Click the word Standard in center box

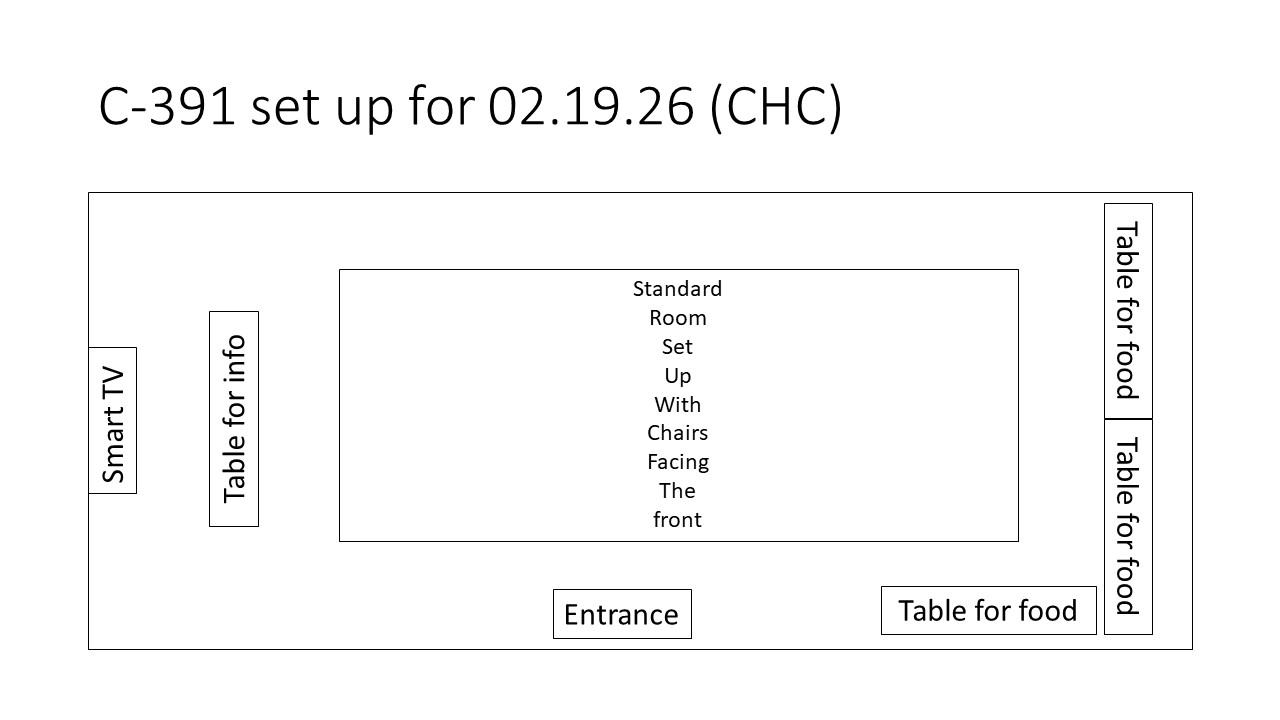tap(677, 289)
